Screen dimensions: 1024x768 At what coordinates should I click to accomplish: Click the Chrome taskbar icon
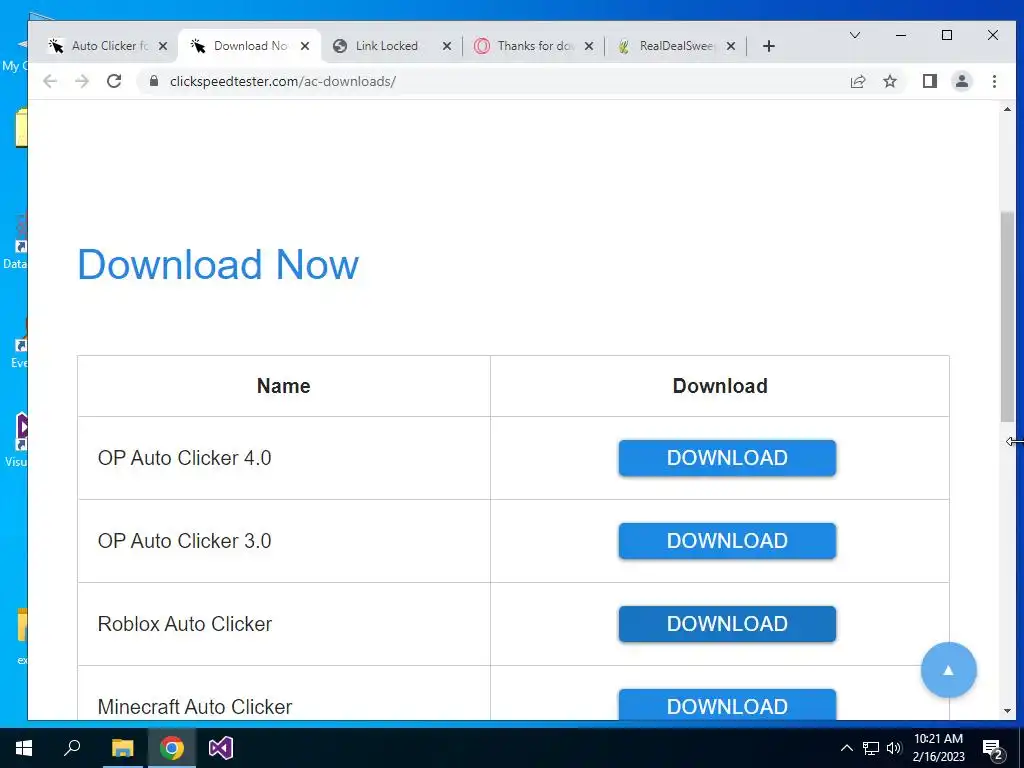click(x=171, y=748)
